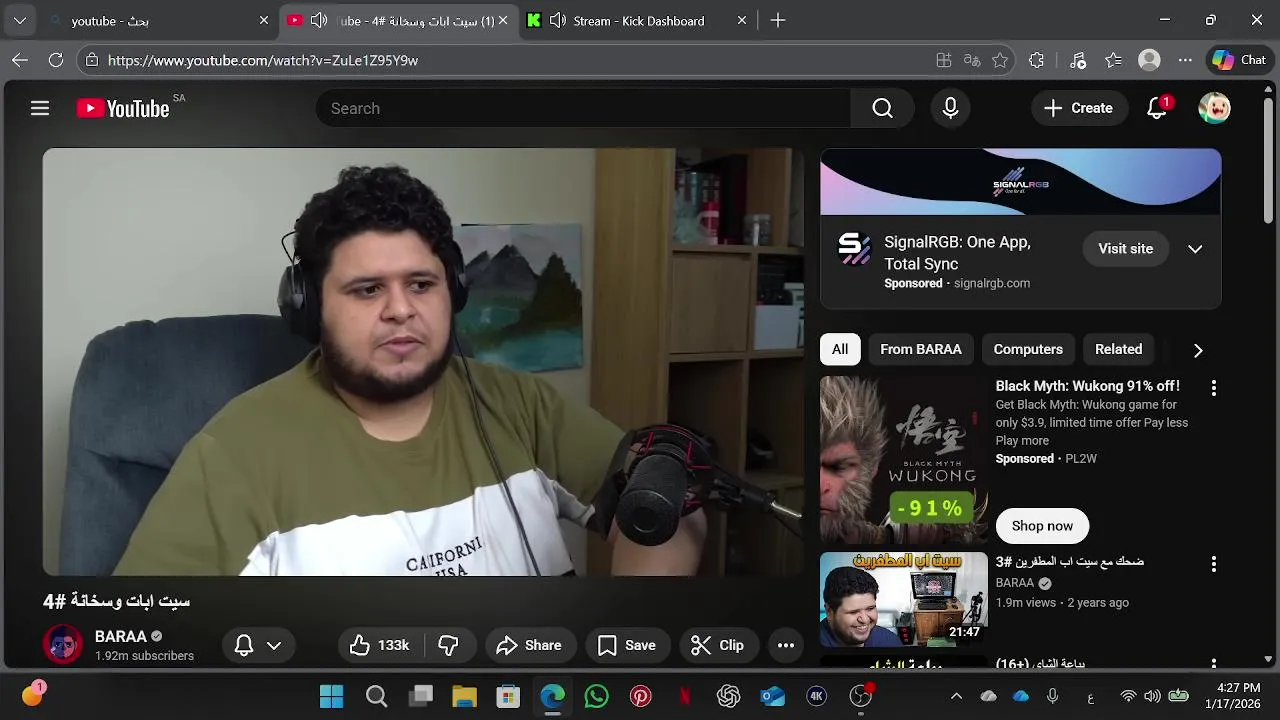View site information lock icon
The height and width of the screenshot is (720, 1280).
tap(92, 60)
